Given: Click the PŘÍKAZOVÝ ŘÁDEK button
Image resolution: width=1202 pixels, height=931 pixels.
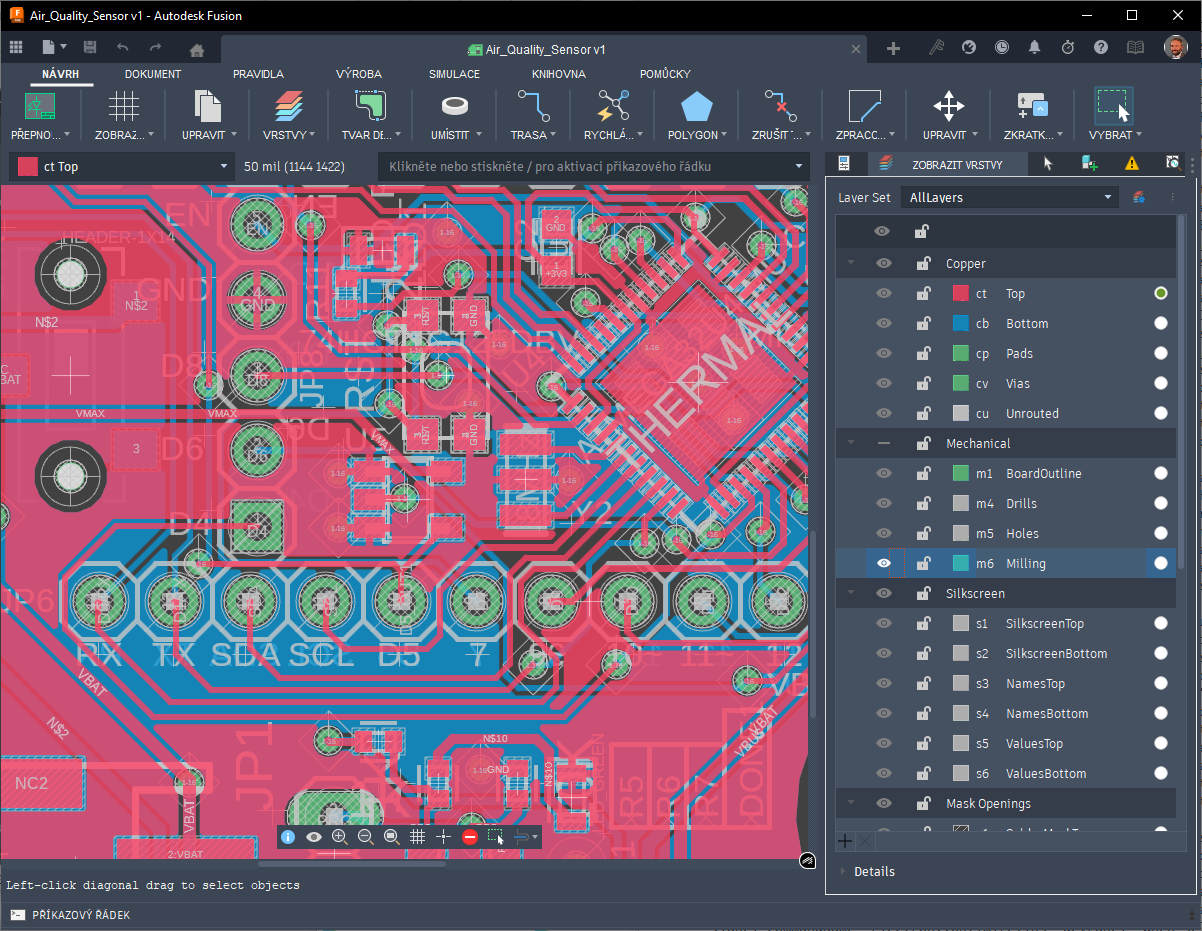Looking at the screenshot, I should coord(70,915).
